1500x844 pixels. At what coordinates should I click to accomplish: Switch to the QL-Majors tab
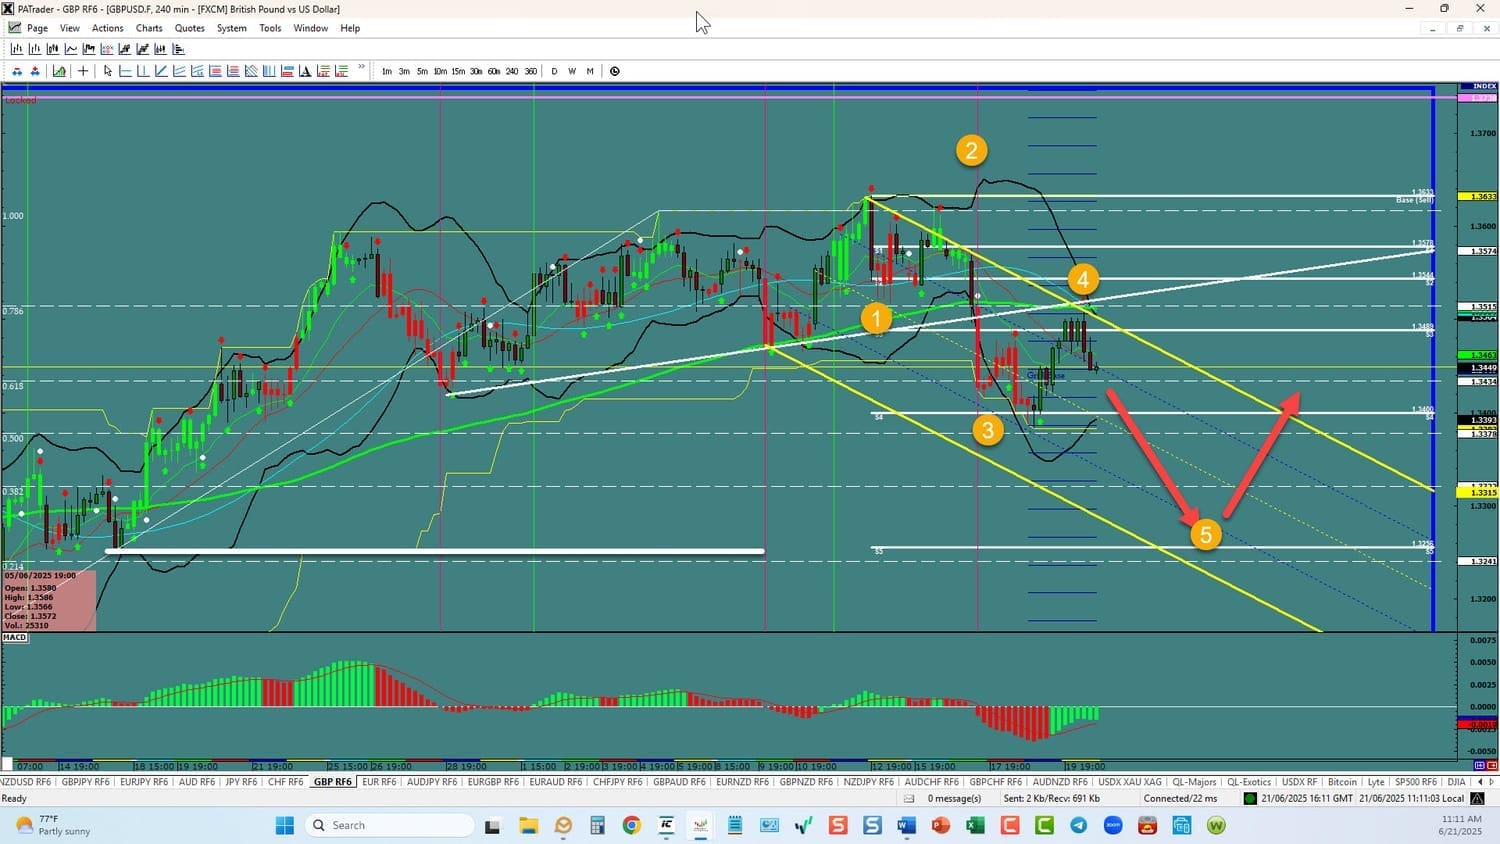pyautogui.click(x=1194, y=782)
